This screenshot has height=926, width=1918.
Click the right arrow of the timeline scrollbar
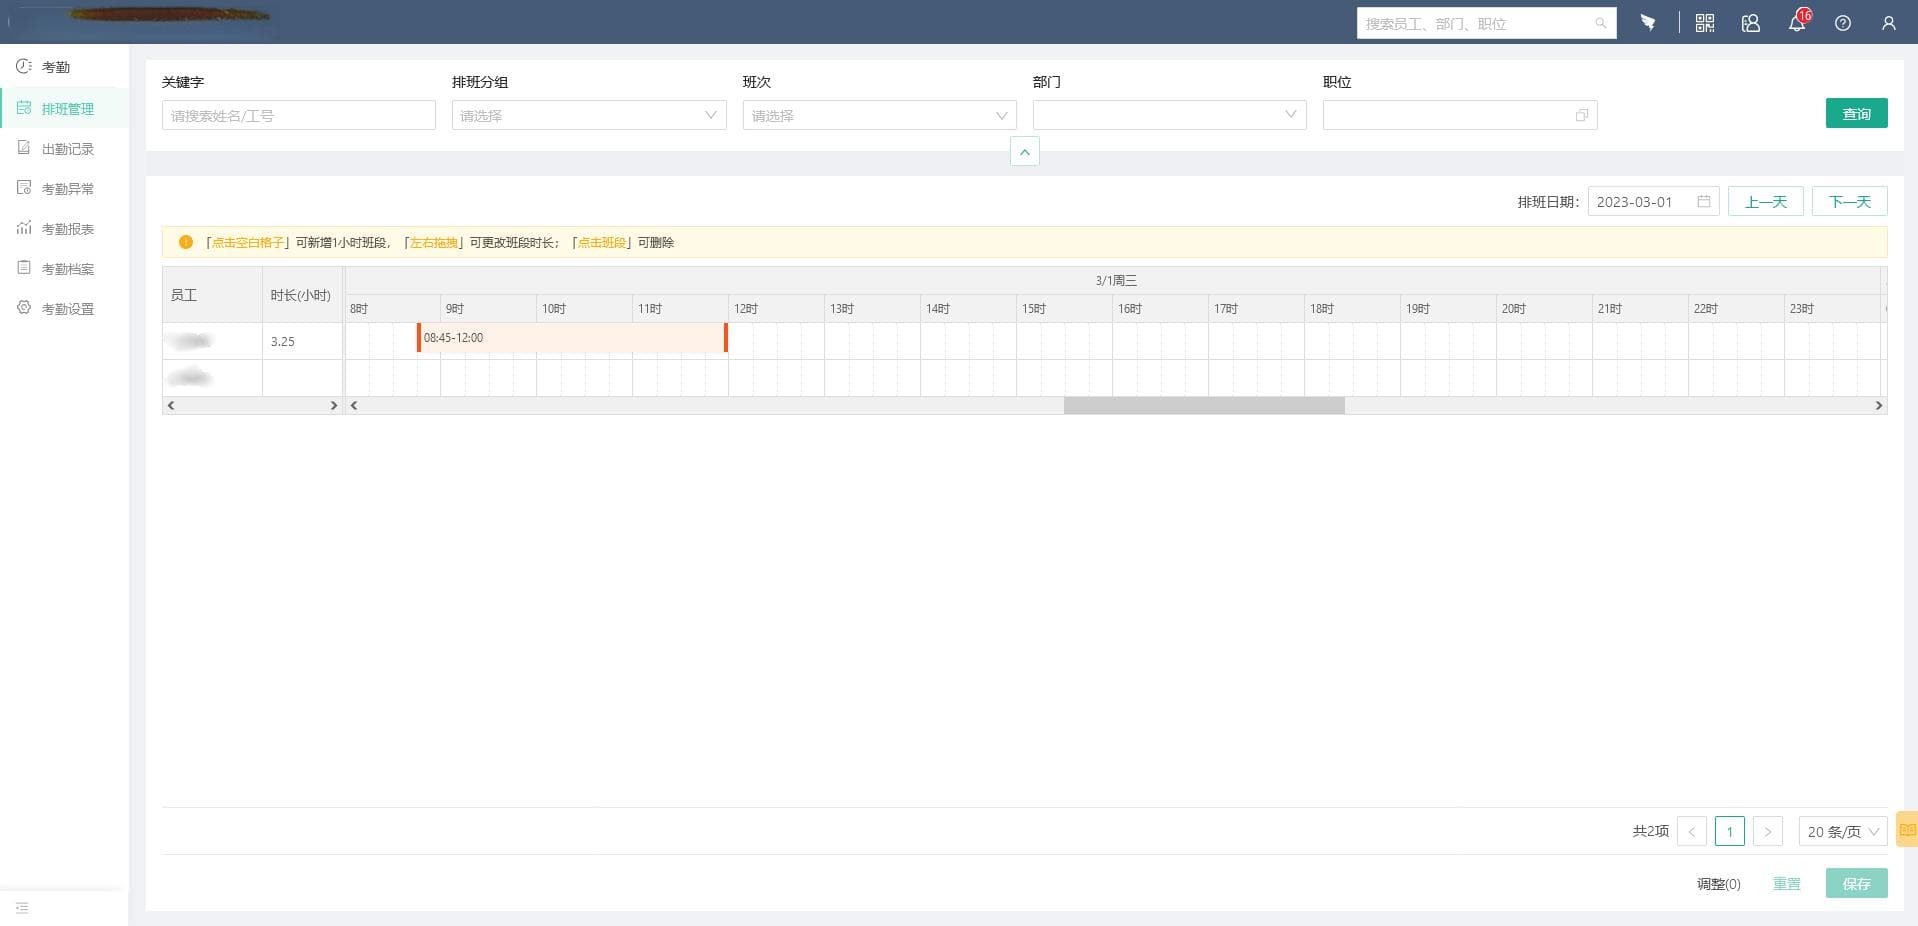coord(1878,405)
